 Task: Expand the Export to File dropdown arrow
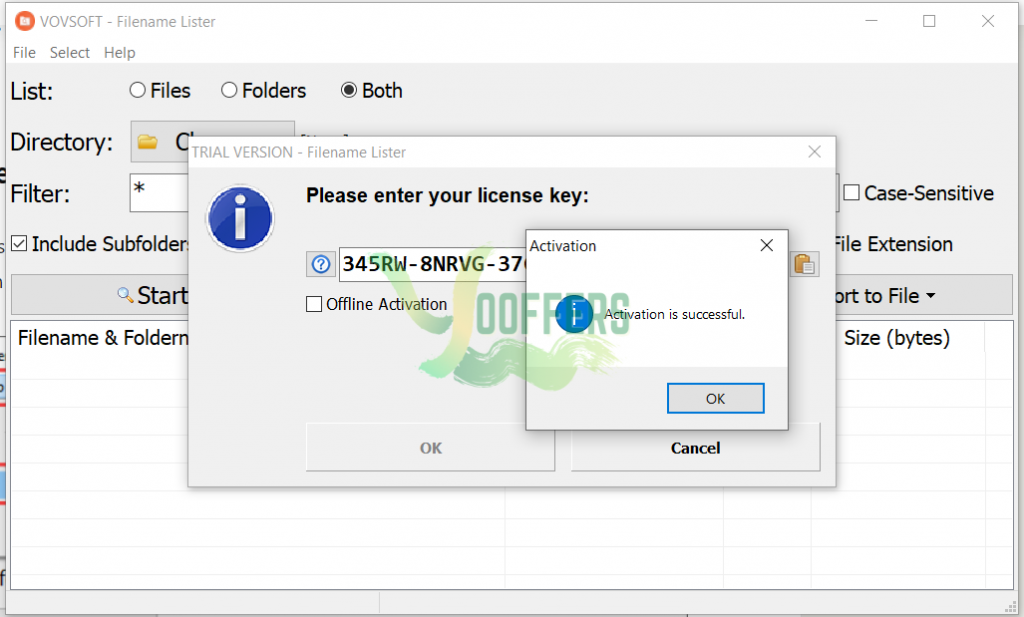(931, 296)
